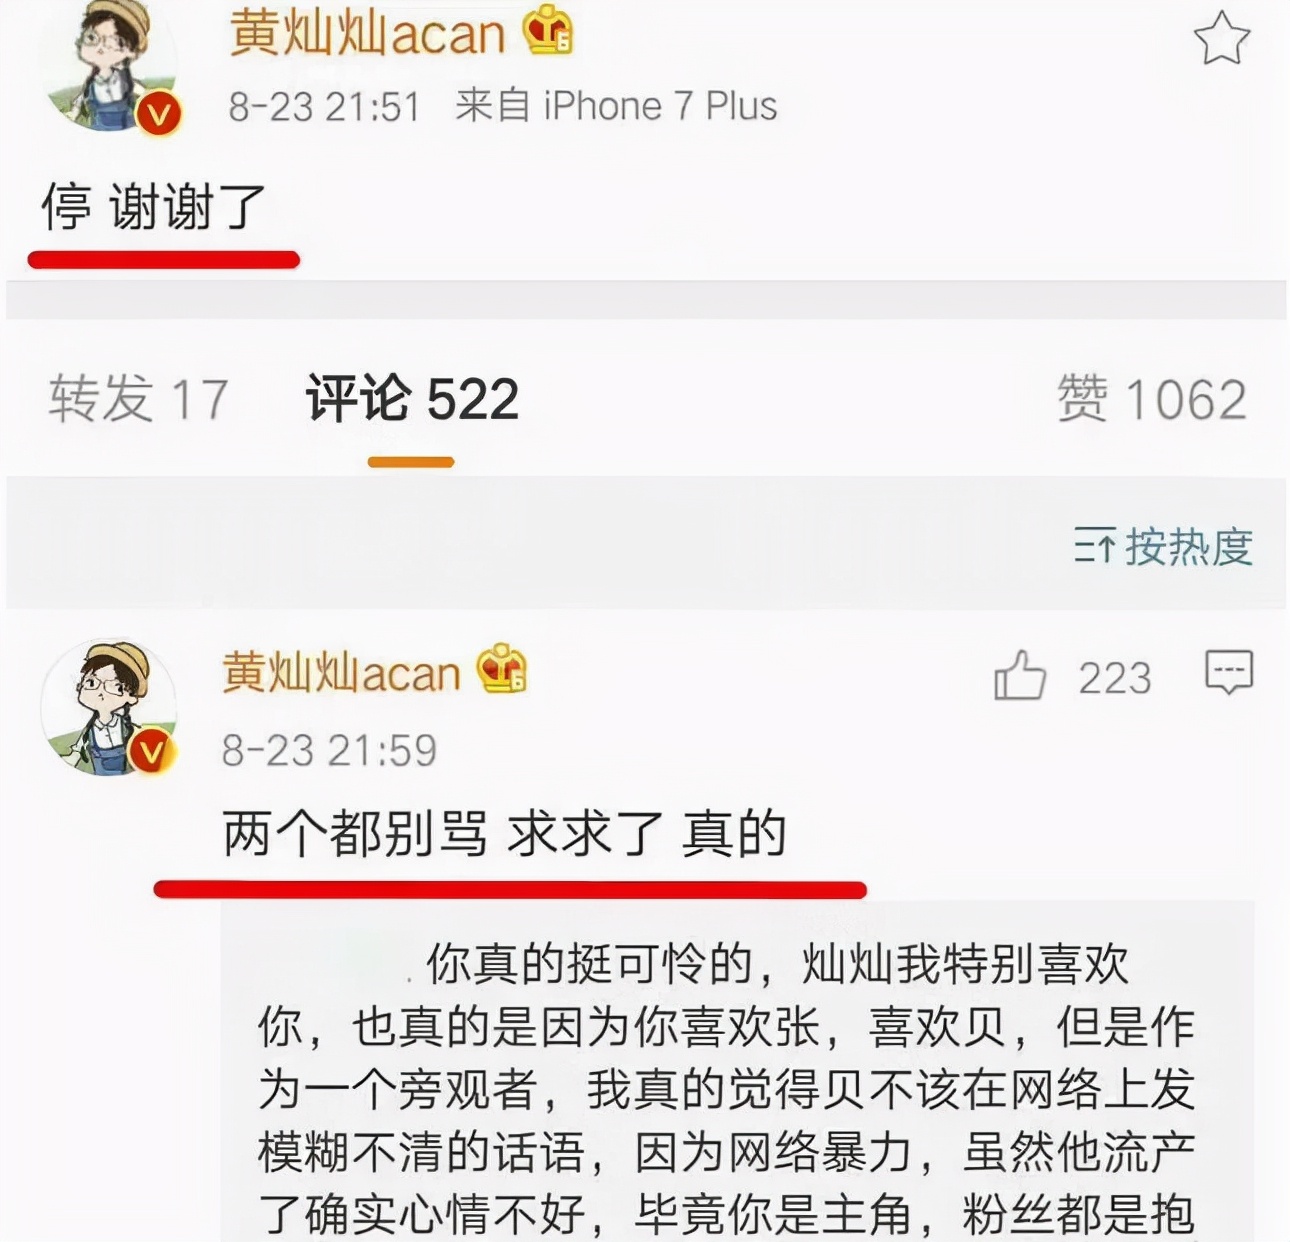
Task: Open the 赞 1062 likes tab
Action: tap(1152, 399)
